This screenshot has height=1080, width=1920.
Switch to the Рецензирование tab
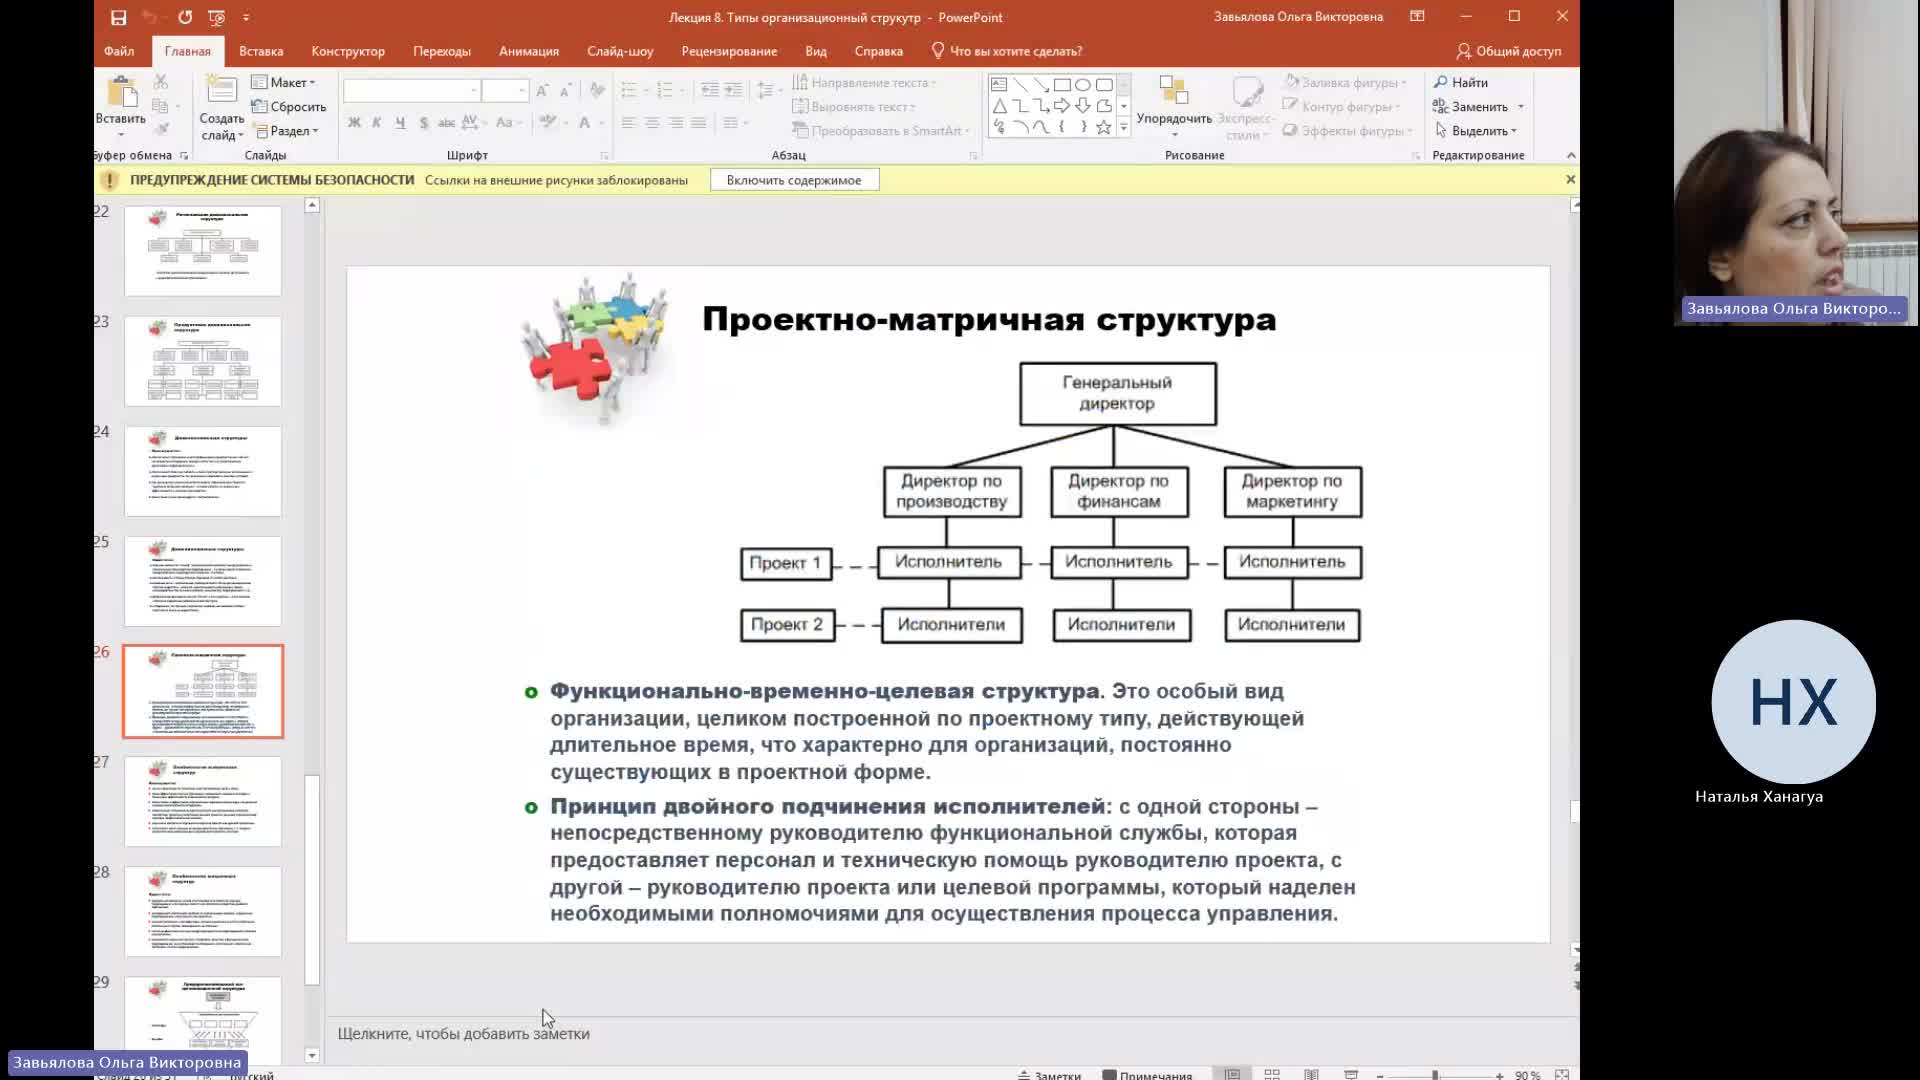click(x=729, y=51)
